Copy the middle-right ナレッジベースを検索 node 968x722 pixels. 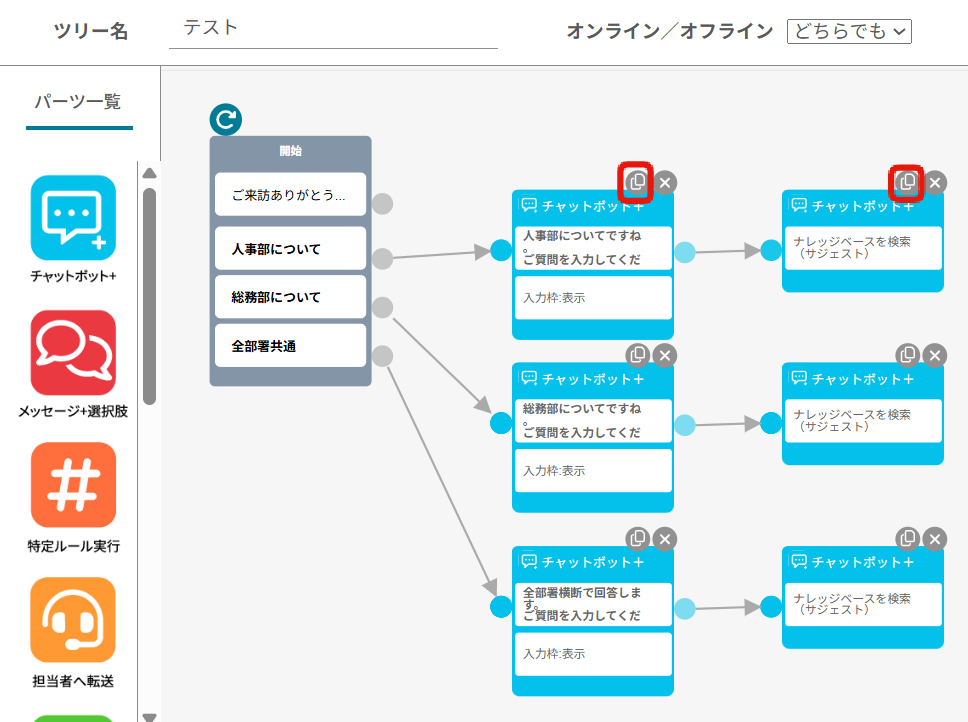tap(908, 355)
